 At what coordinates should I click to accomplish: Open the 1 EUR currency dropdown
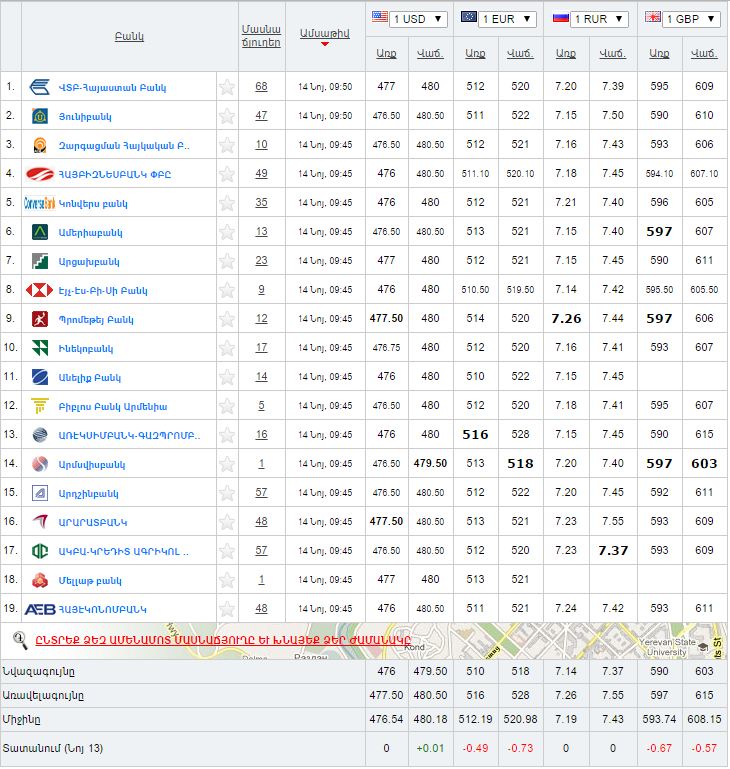pos(498,19)
